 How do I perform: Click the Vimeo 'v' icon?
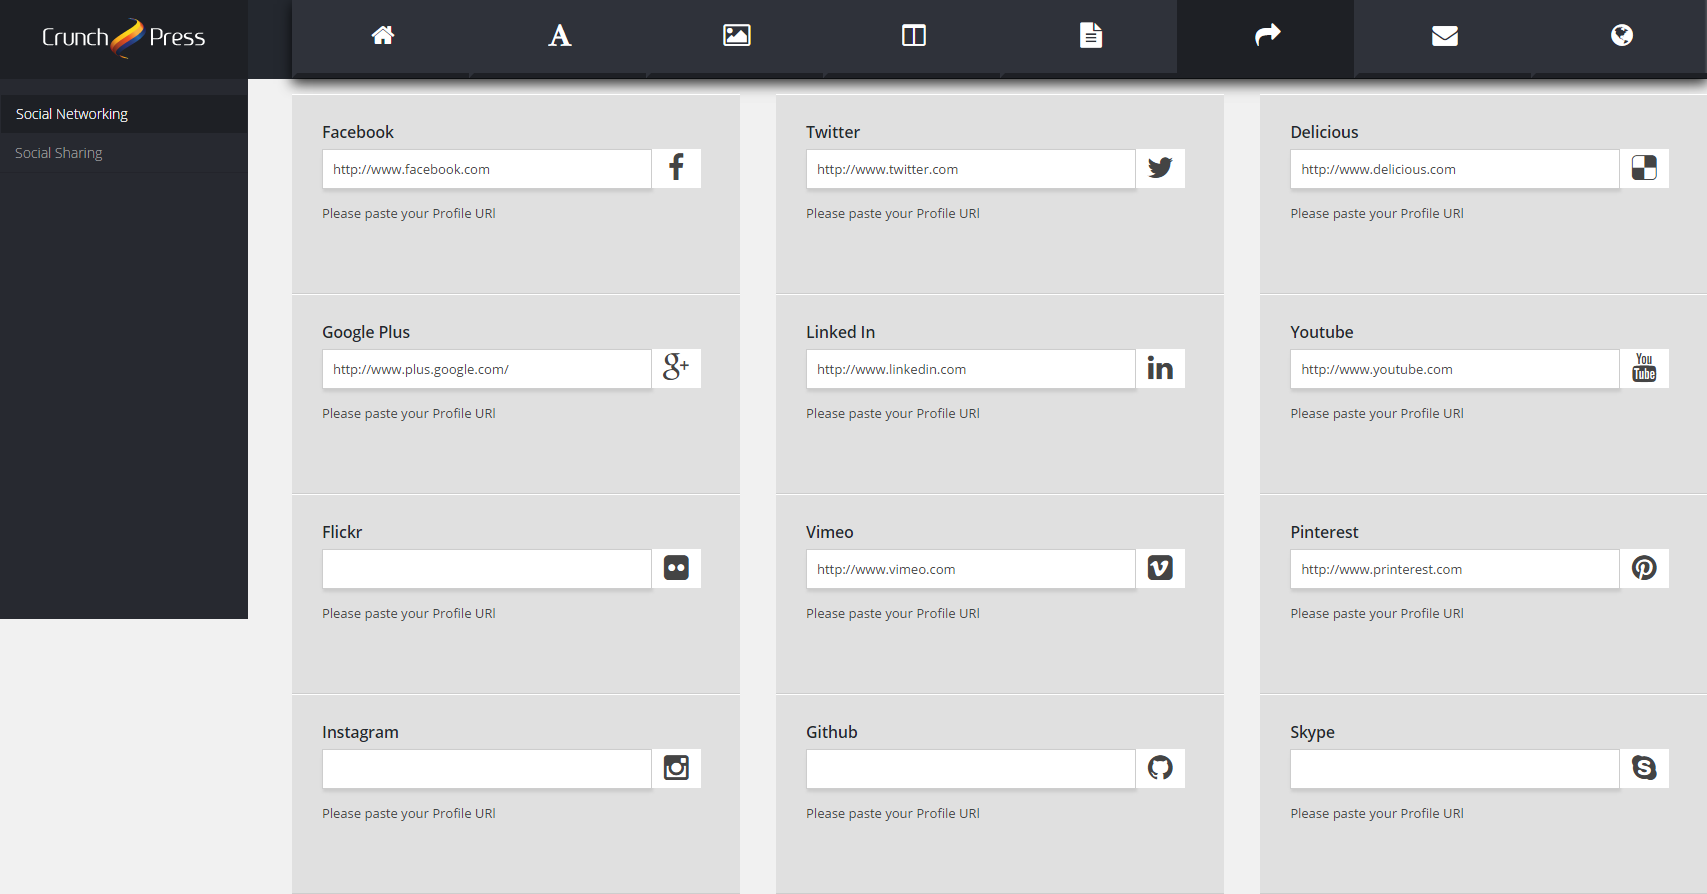click(1160, 568)
